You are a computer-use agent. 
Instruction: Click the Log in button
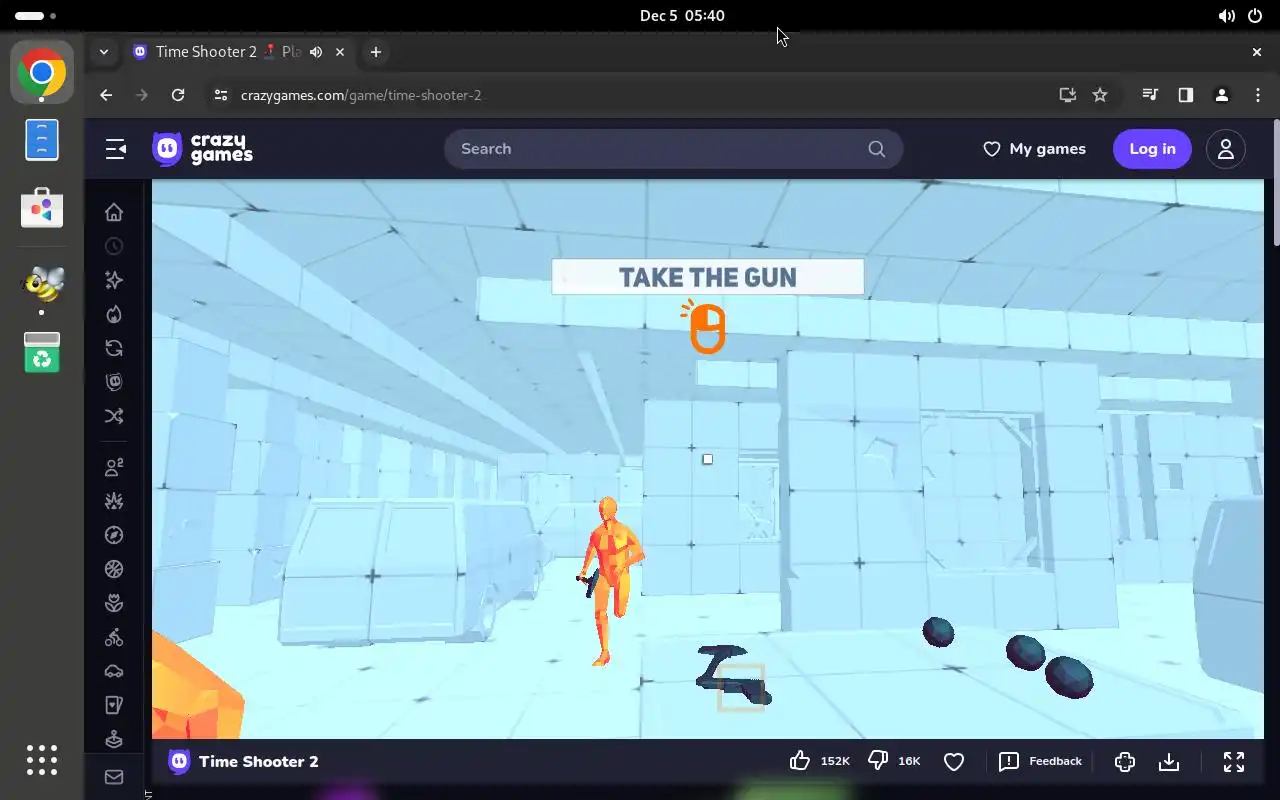coord(1152,149)
